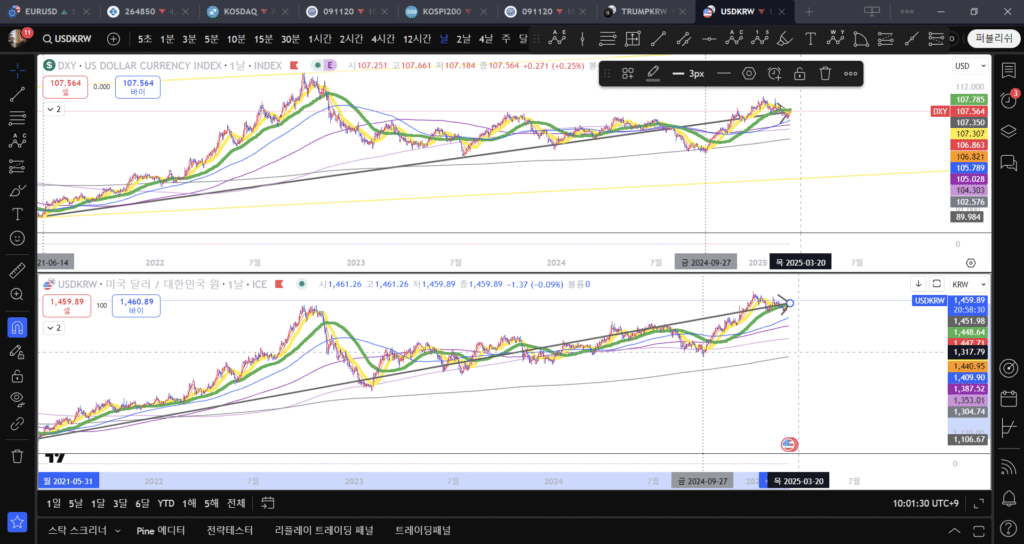Open the Fibonacci/gann tools in left sidebar
This screenshot has width=1024, height=544.
click(18, 118)
